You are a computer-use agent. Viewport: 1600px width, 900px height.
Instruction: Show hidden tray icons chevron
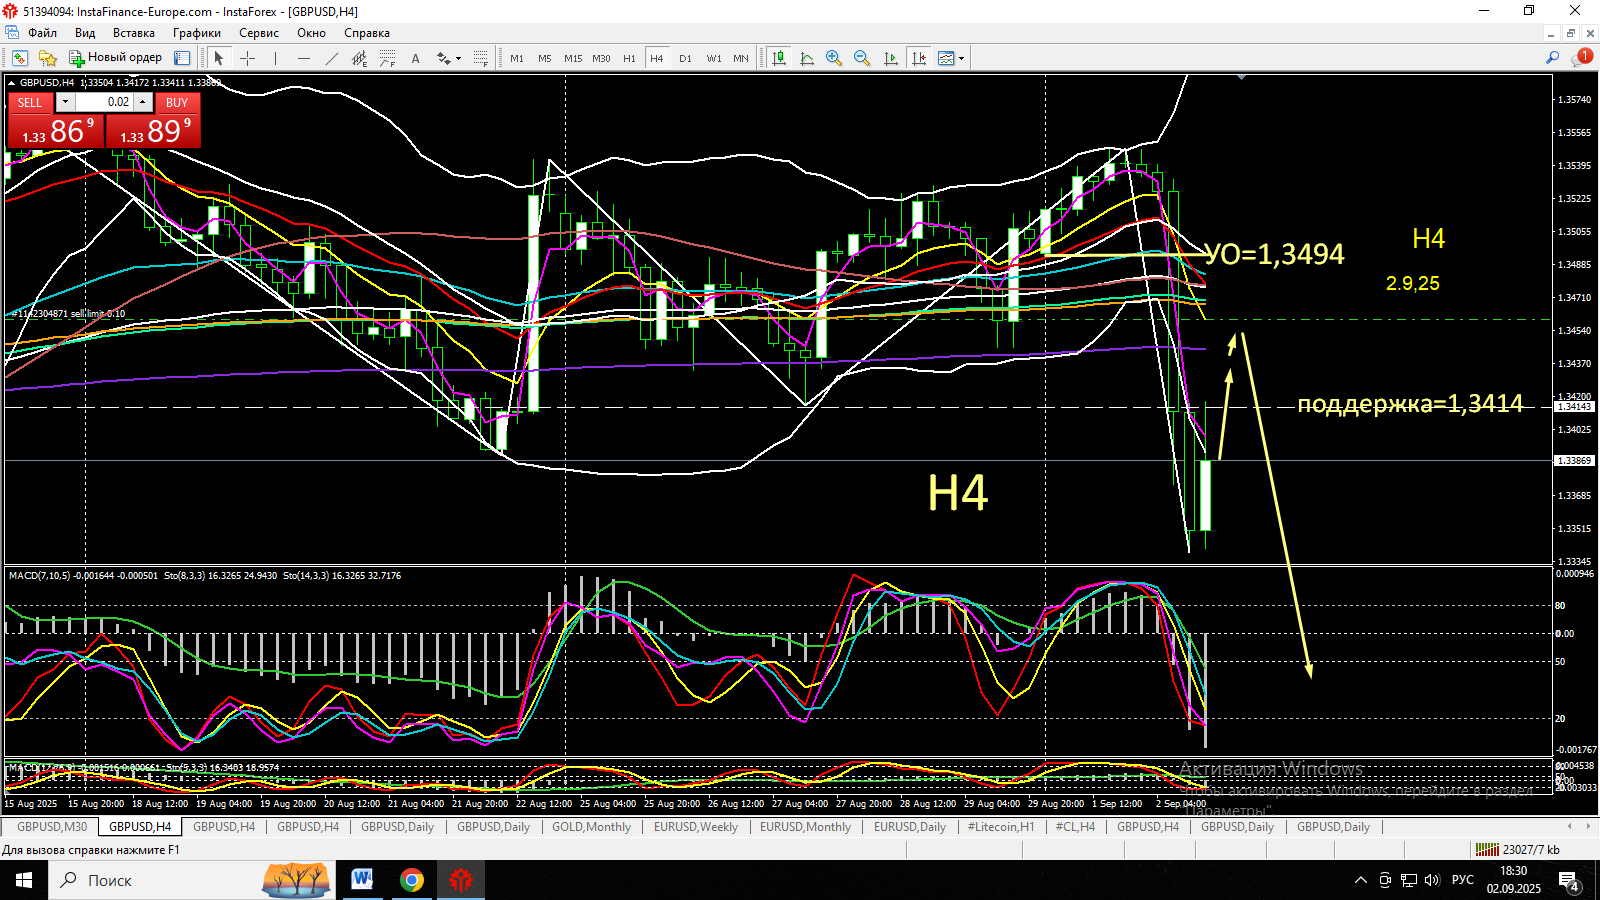[1360, 880]
